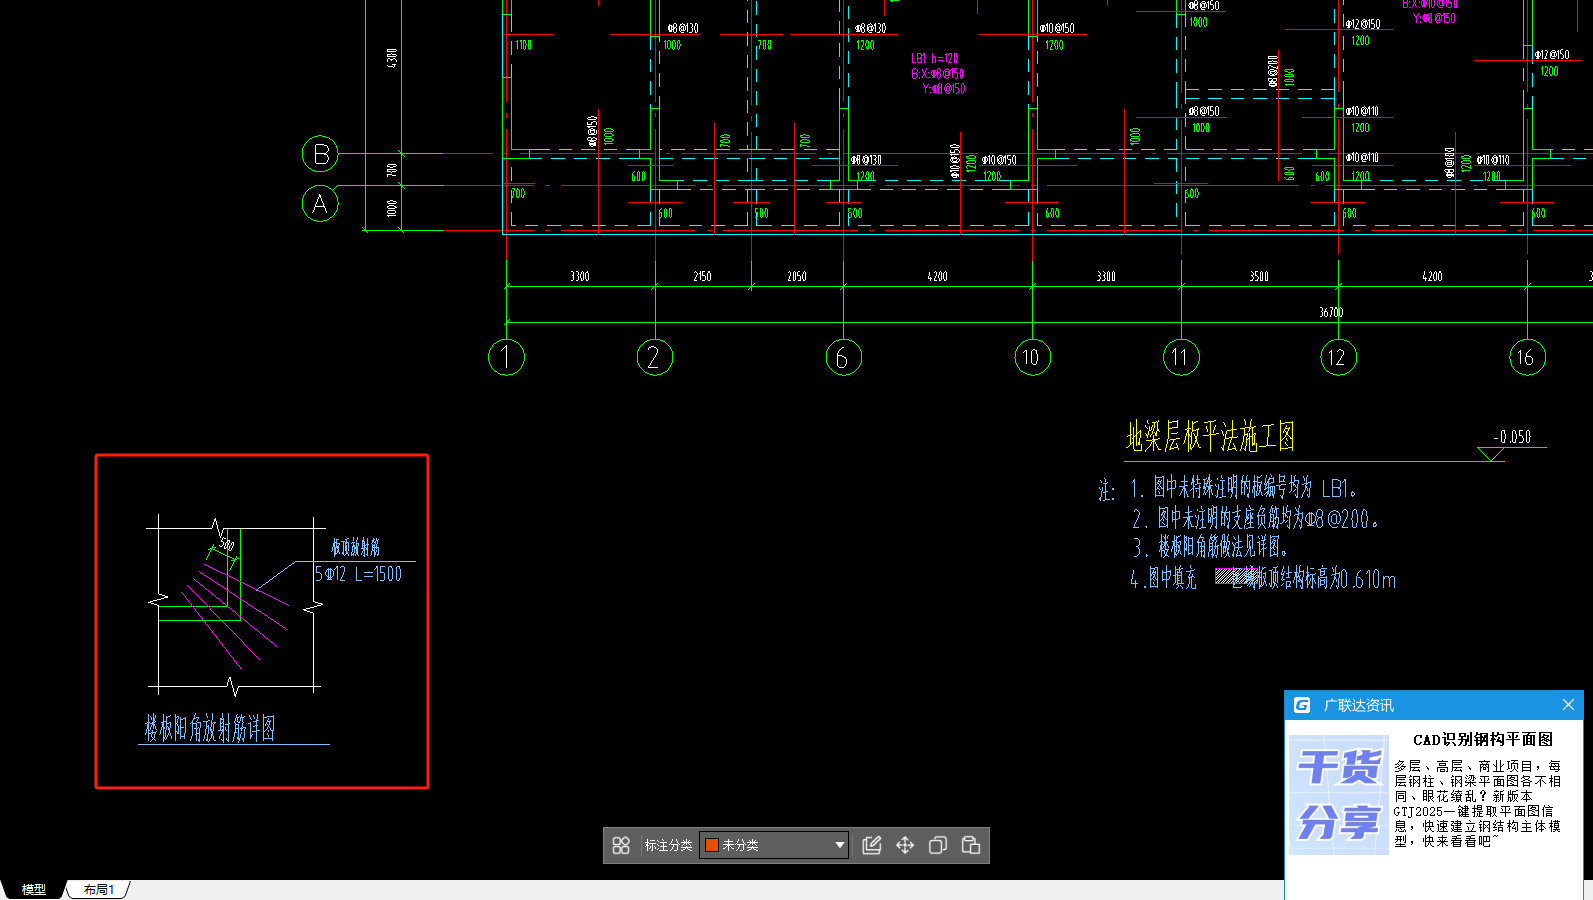Click the 2150 dimension text
This screenshot has height=900, width=1593.
pos(702,276)
